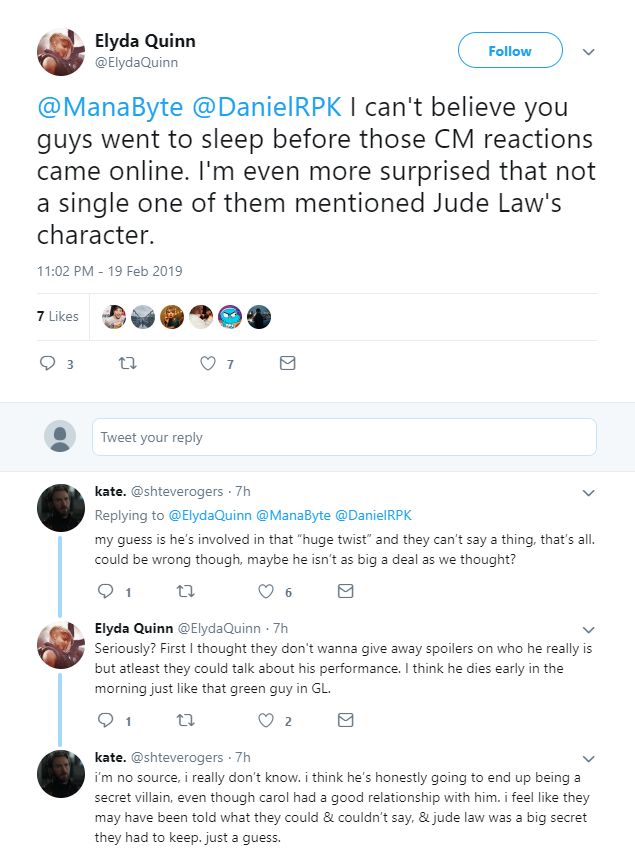Viewport: 635px width, 854px height.
Task: Expand options on kate's first reply
Action: (x=589, y=493)
